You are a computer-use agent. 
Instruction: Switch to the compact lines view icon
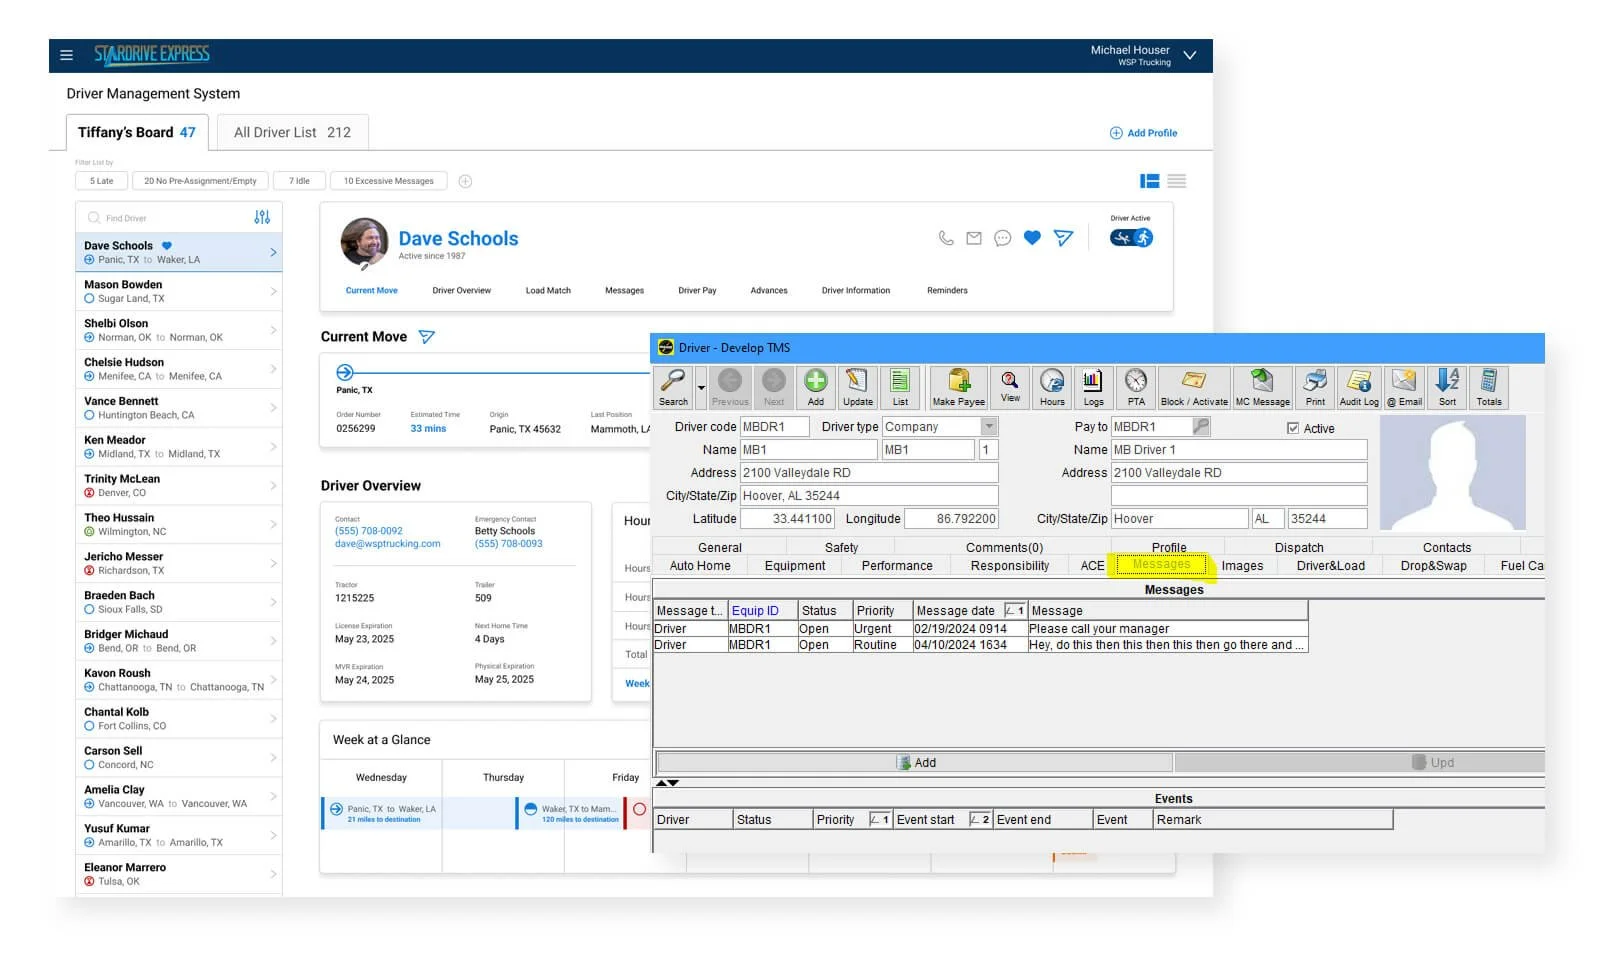(x=1177, y=181)
